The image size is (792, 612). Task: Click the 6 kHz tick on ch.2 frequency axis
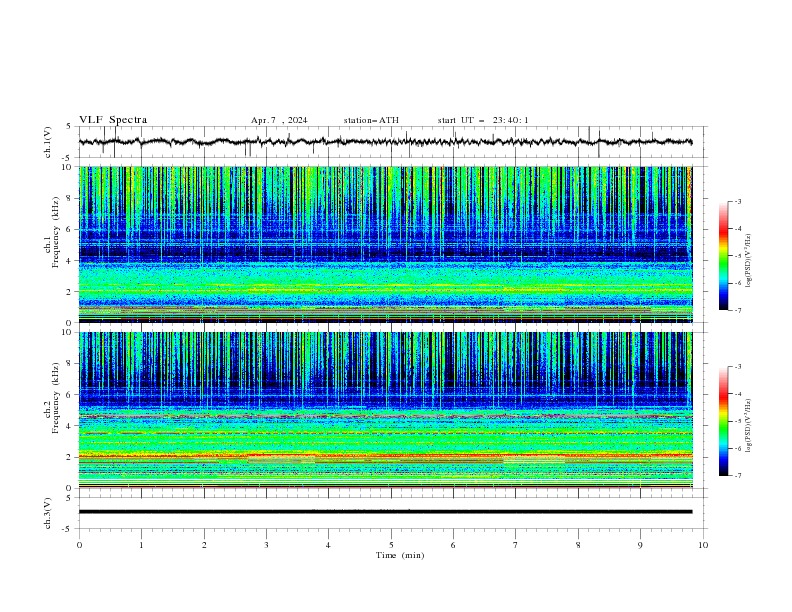coord(70,395)
